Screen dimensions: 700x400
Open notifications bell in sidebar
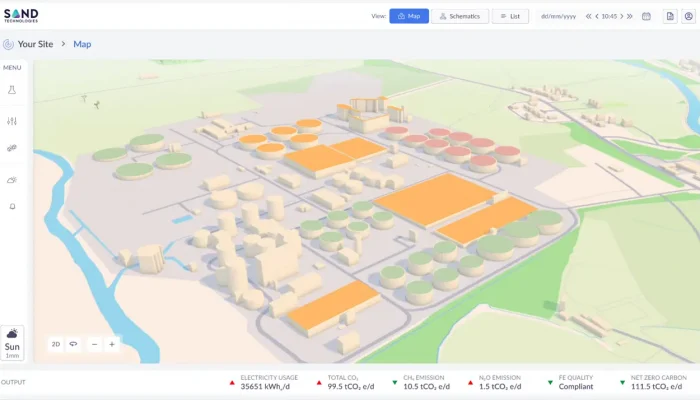click(12, 206)
